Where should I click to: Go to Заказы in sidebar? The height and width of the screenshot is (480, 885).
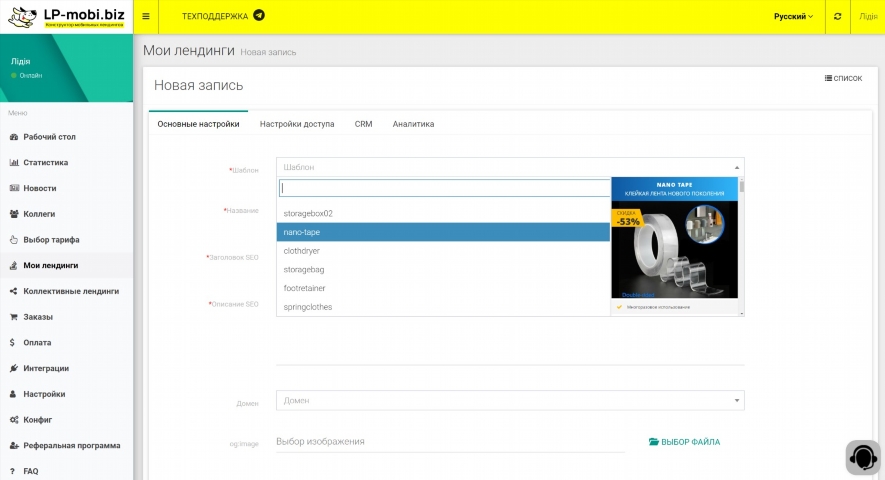(x=38, y=317)
